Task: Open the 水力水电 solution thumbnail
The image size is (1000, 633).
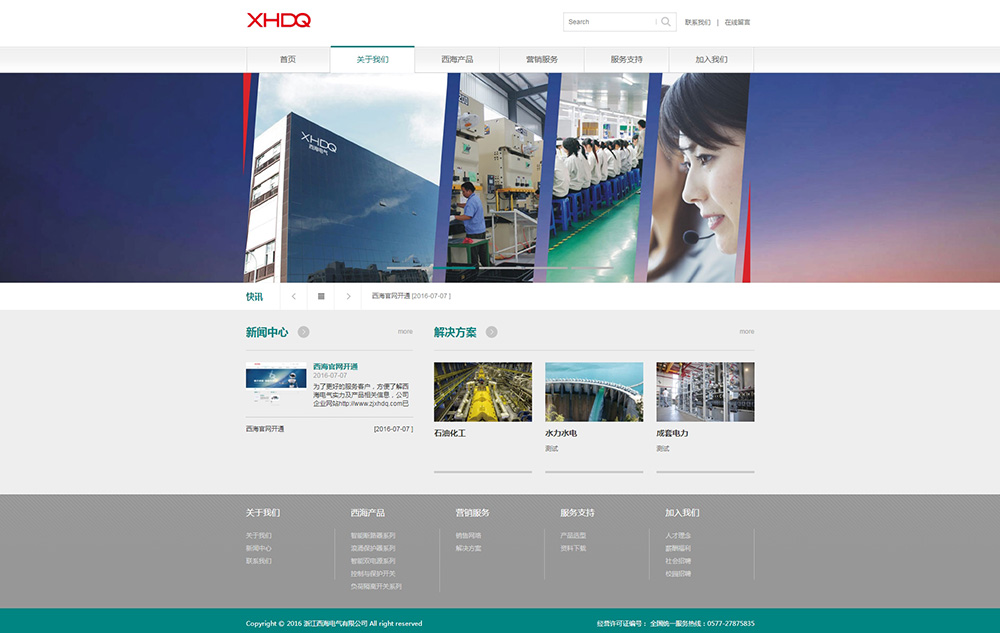Action: pos(594,391)
